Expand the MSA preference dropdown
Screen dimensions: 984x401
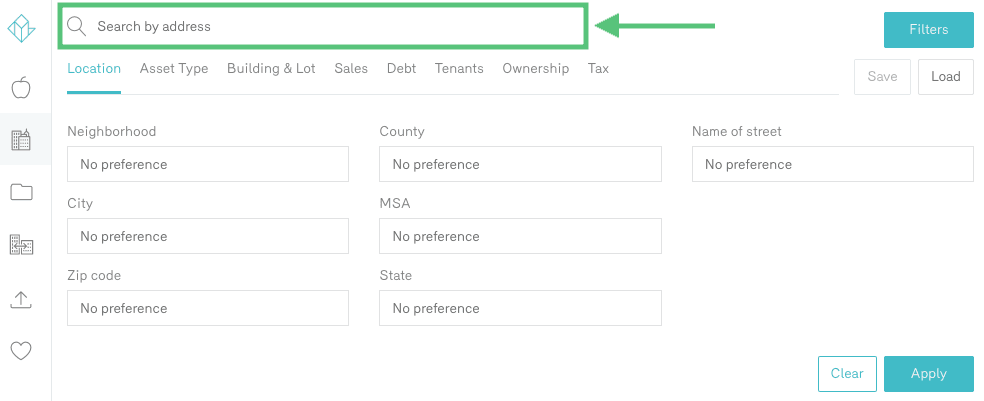click(520, 236)
